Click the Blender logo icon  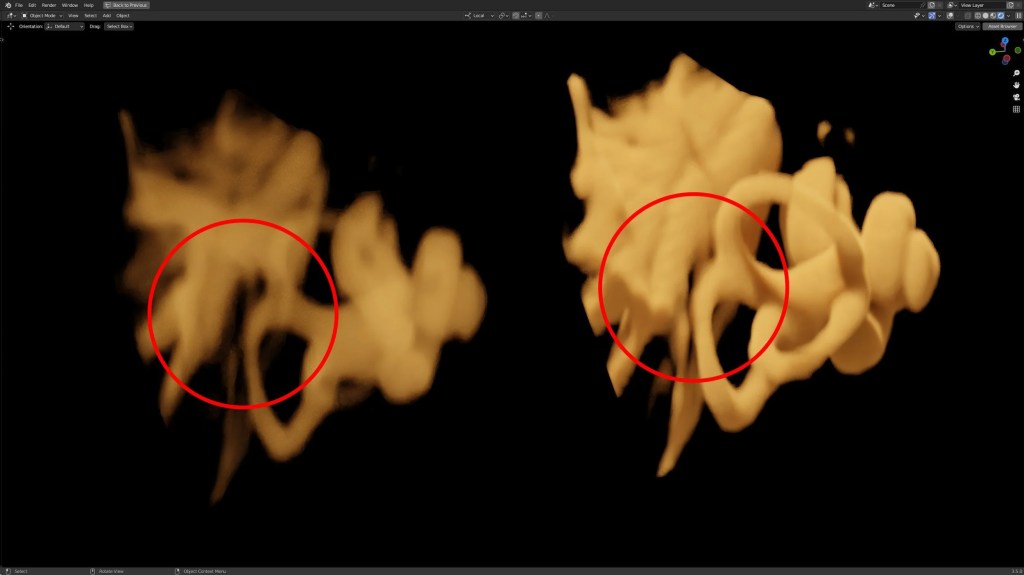tap(8, 5)
